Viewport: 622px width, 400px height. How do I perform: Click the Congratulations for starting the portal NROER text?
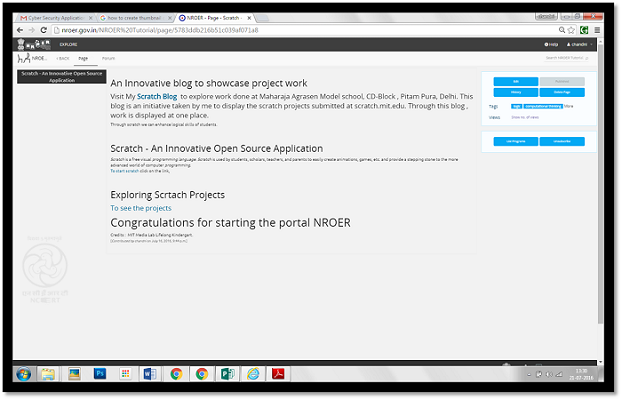[x=230, y=223]
